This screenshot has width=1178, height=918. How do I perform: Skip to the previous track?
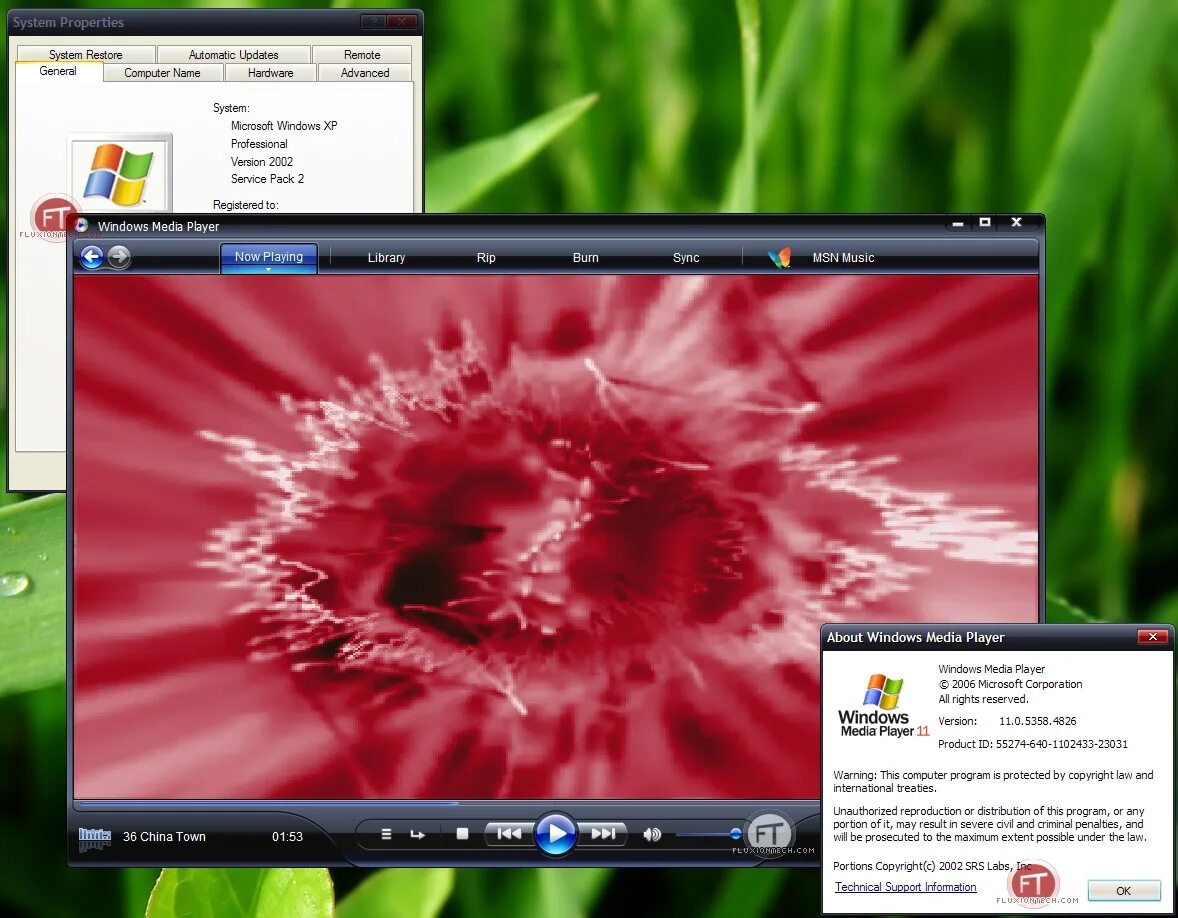pyautogui.click(x=509, y=833)
